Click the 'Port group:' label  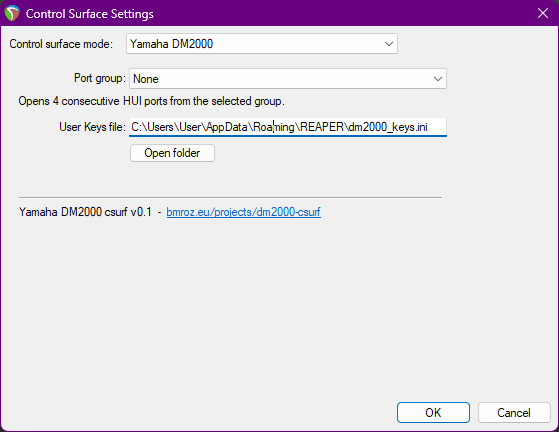pos(100,78)
